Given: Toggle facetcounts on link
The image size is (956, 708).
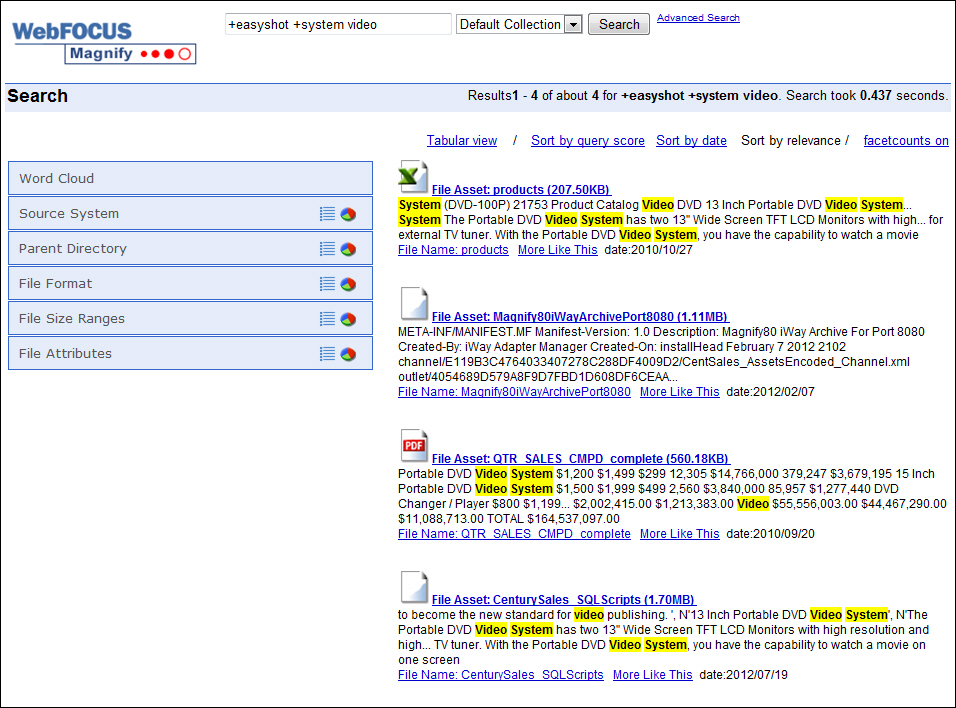Looking at the screenshot, I should [906, 141].
